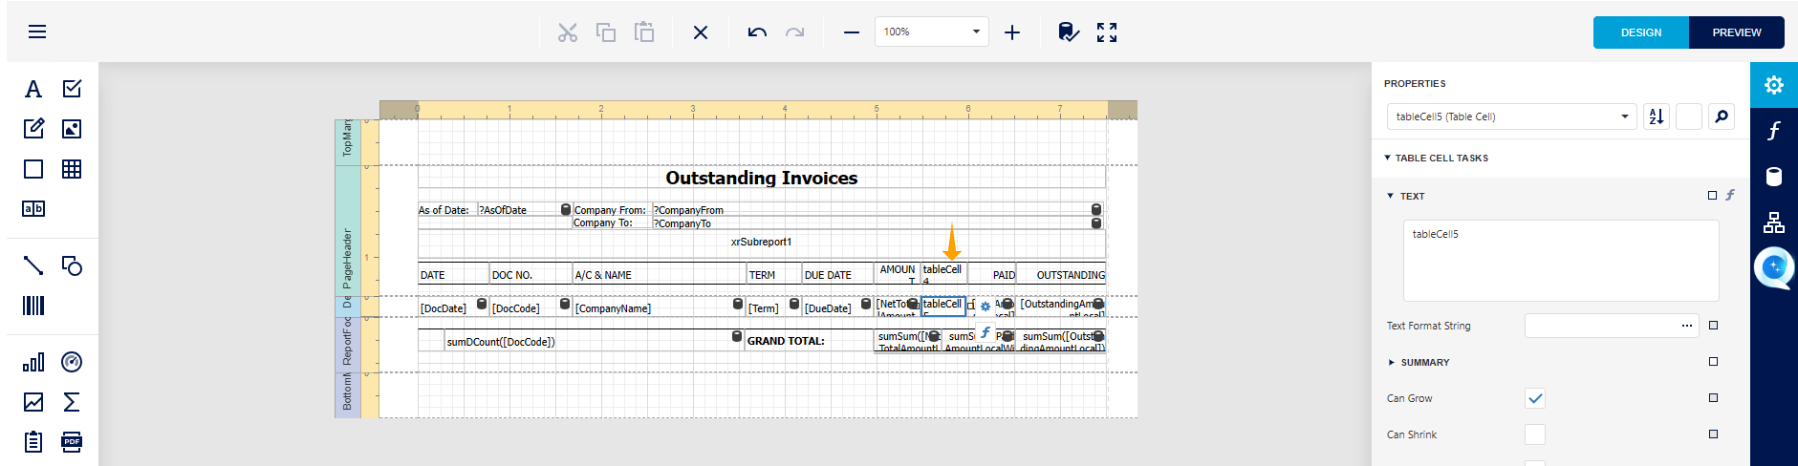Image resolution: width=1798 pixels, height=466 pixels.
Task: Expand the Summary section
Action: [x=1424, y=362]
